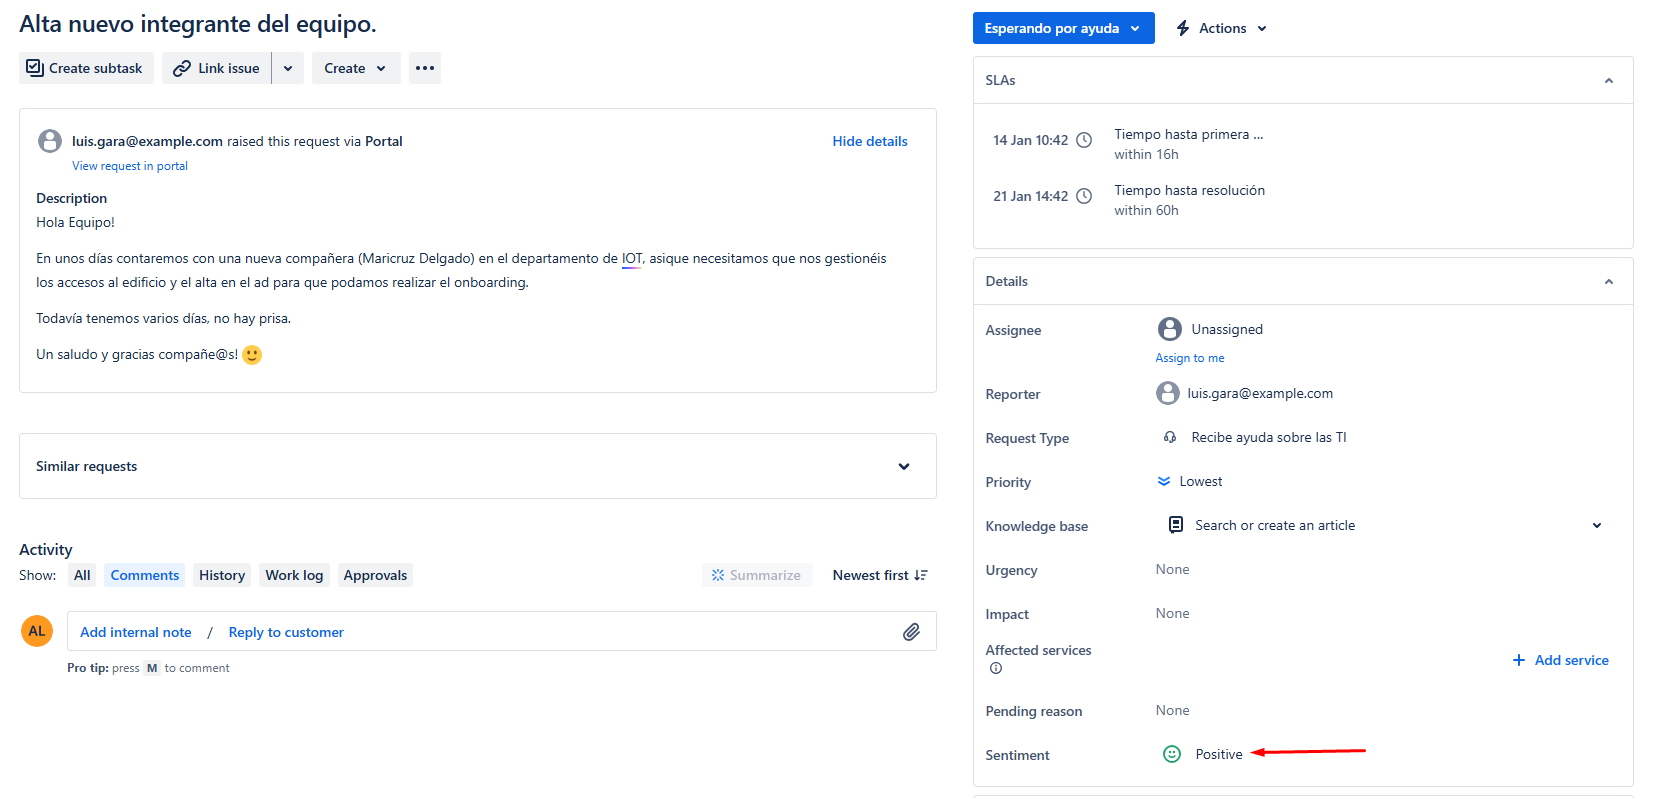Image resolution: width=1671 pixels, height=798 pixels.
Task: Click the clock icon for first response SLA
Action: coord(1083,140)
